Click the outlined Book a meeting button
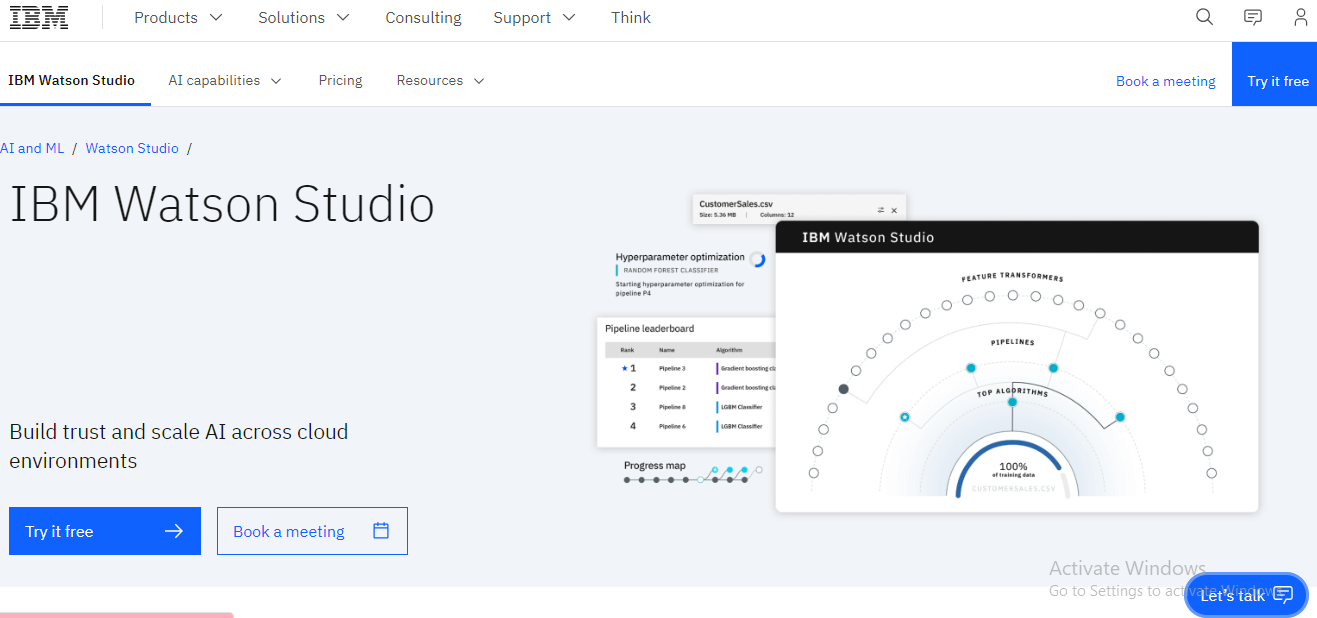The height and width of the screenshot is (618, 1317). tap(312, 531)
